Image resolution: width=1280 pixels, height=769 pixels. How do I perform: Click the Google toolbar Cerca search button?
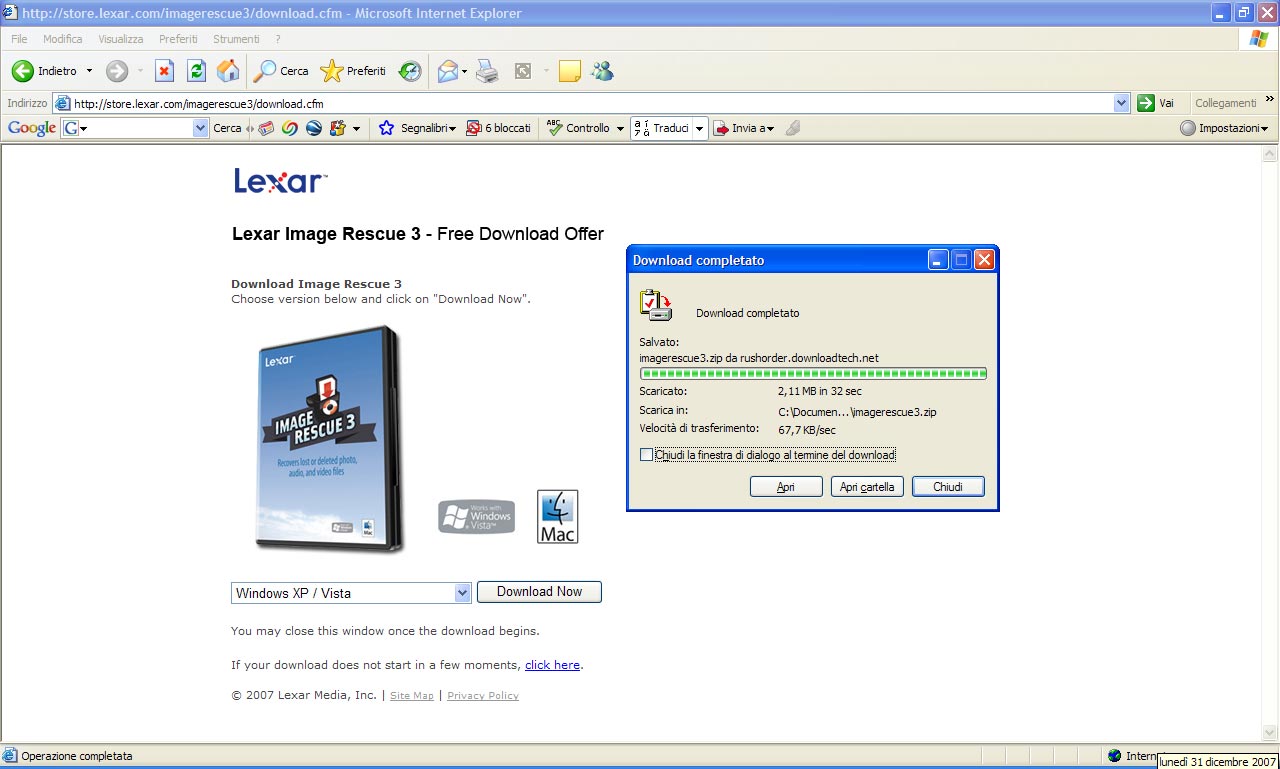pos(227,128)
